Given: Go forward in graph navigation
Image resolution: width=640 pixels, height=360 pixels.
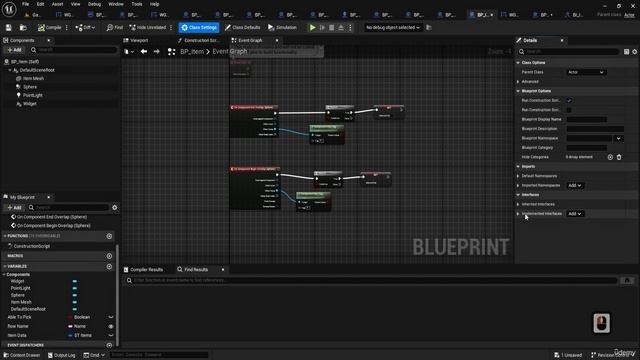Looking at the screenshot, I should 156,52.
